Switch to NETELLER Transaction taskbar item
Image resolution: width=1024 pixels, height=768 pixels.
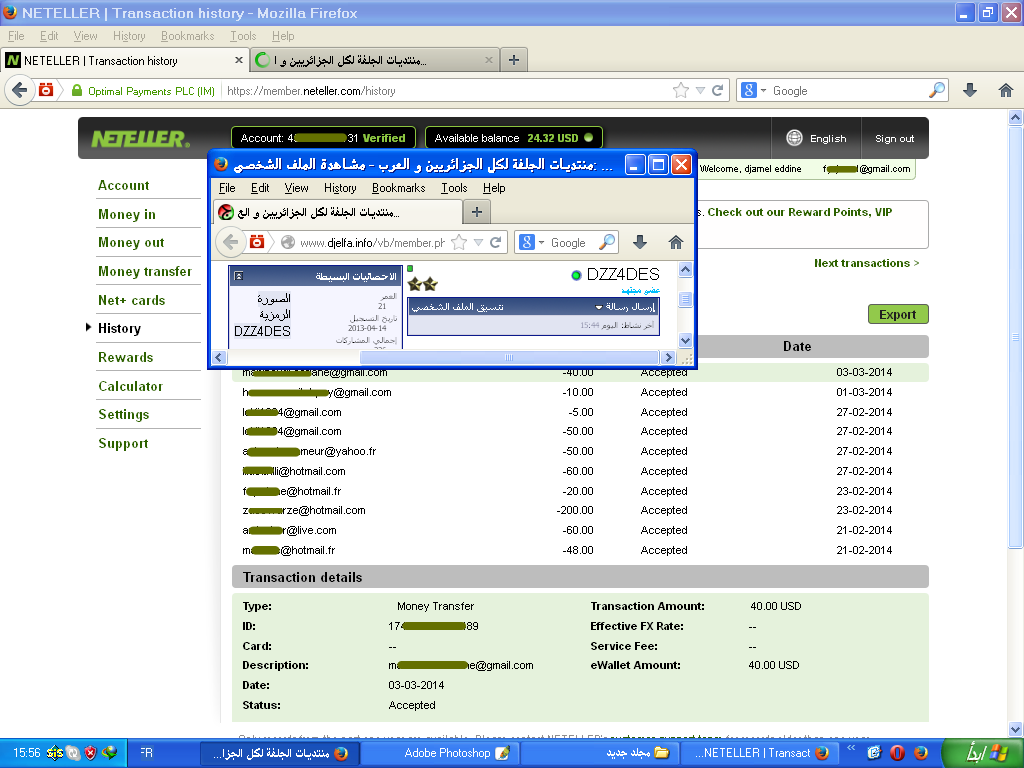(x=760, y=753)
